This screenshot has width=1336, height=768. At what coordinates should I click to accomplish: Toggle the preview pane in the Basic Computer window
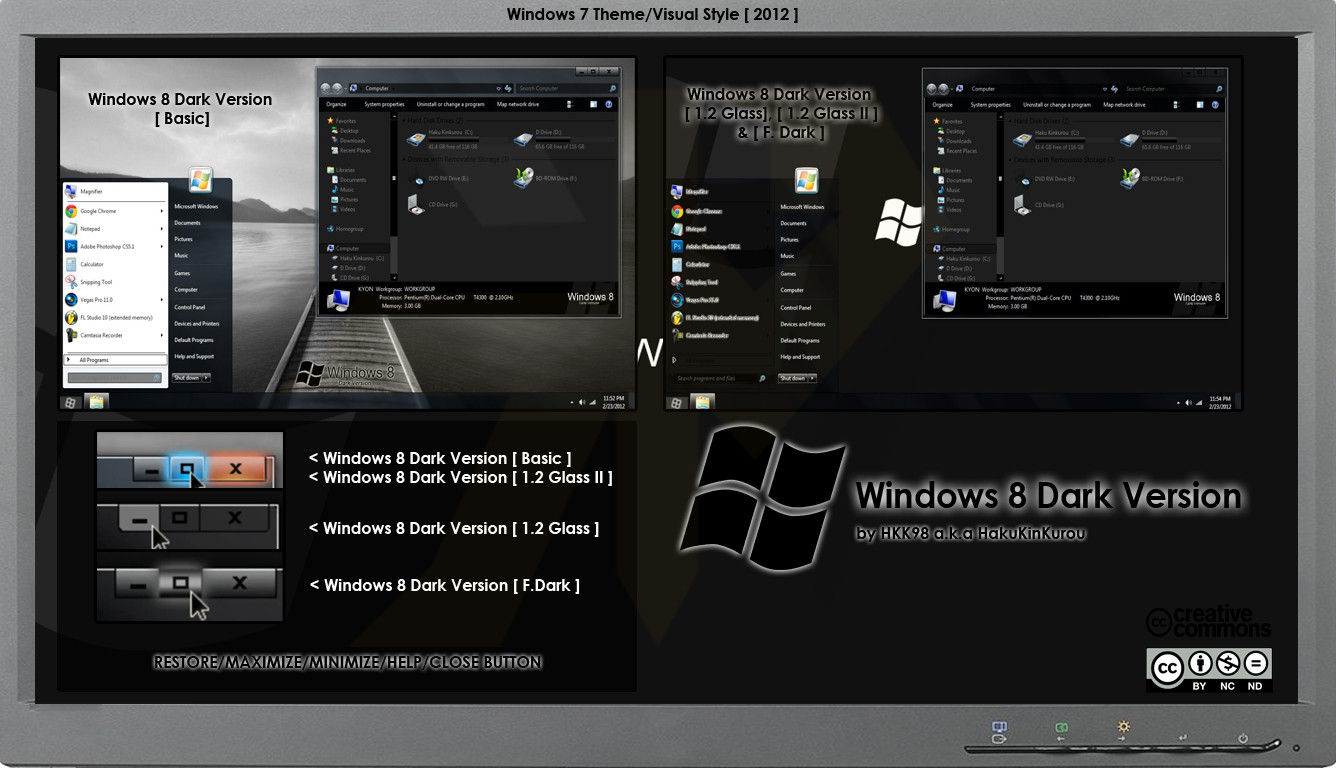593,104
